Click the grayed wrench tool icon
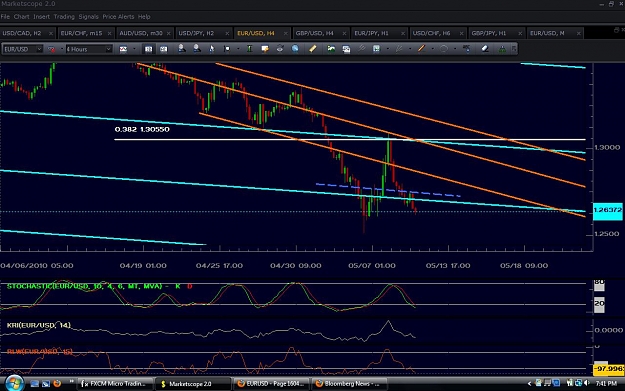Image resolution: width=625 pixels, height=391 pixels. pos(362,49)
